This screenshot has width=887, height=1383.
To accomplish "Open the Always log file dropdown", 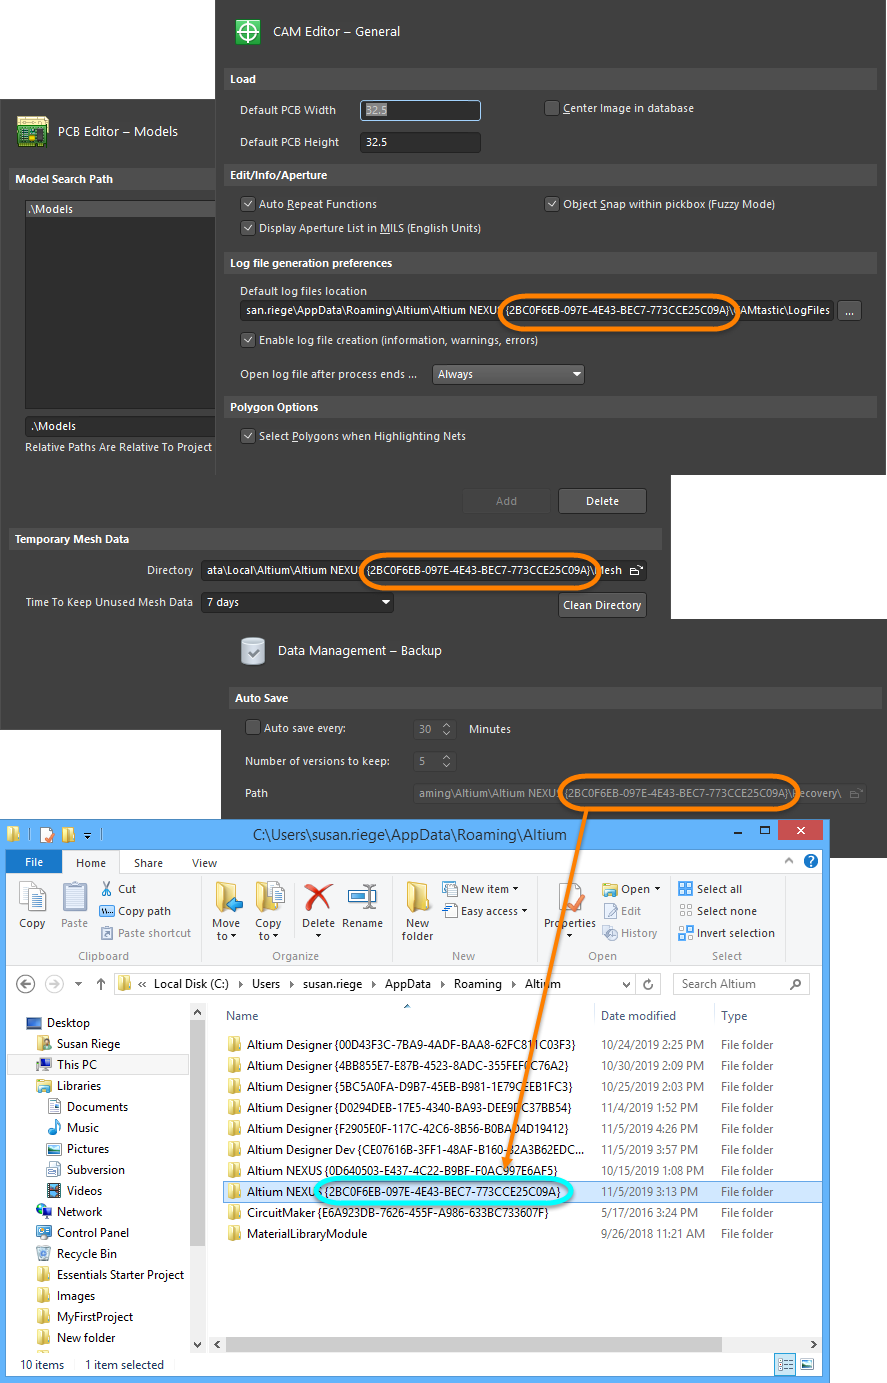I will [508, 375].
